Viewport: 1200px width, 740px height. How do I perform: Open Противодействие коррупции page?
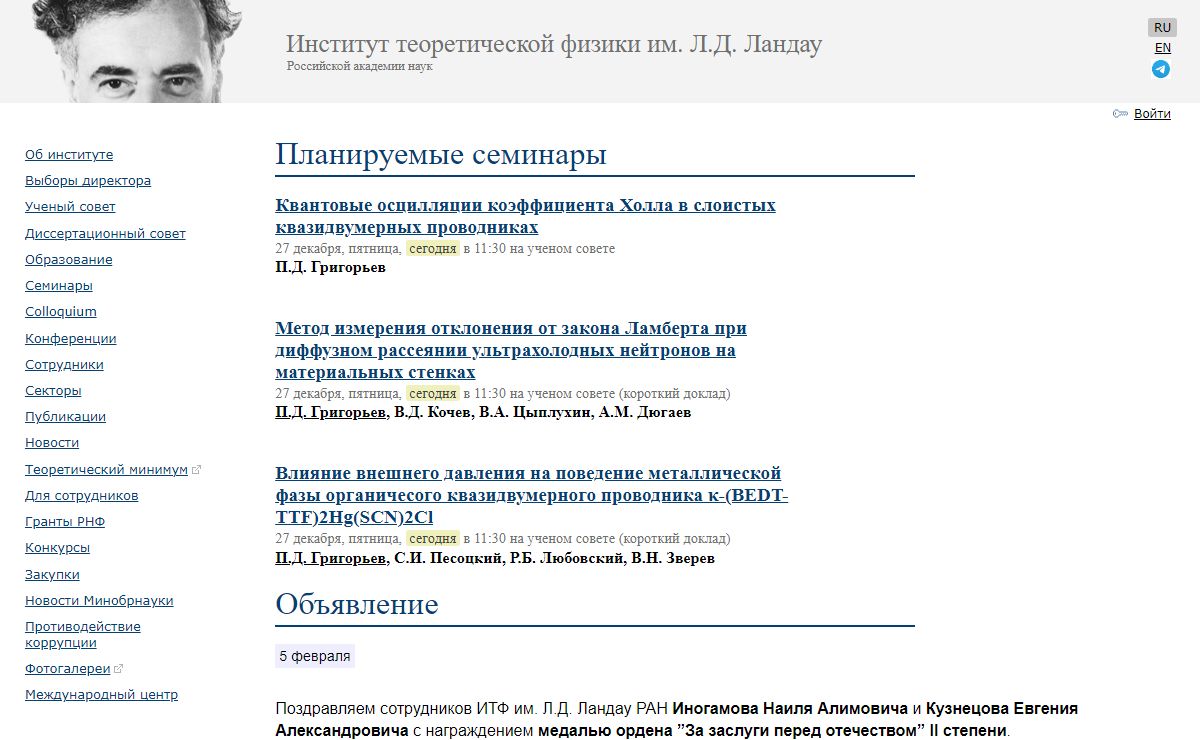[x=83, y=635]
